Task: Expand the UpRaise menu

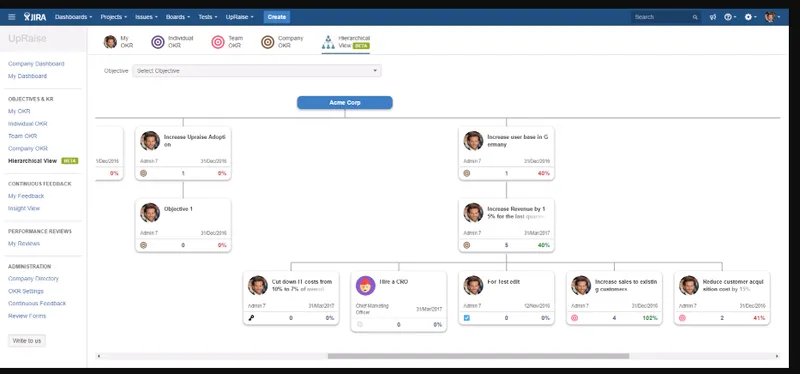Action: (239, 17)
